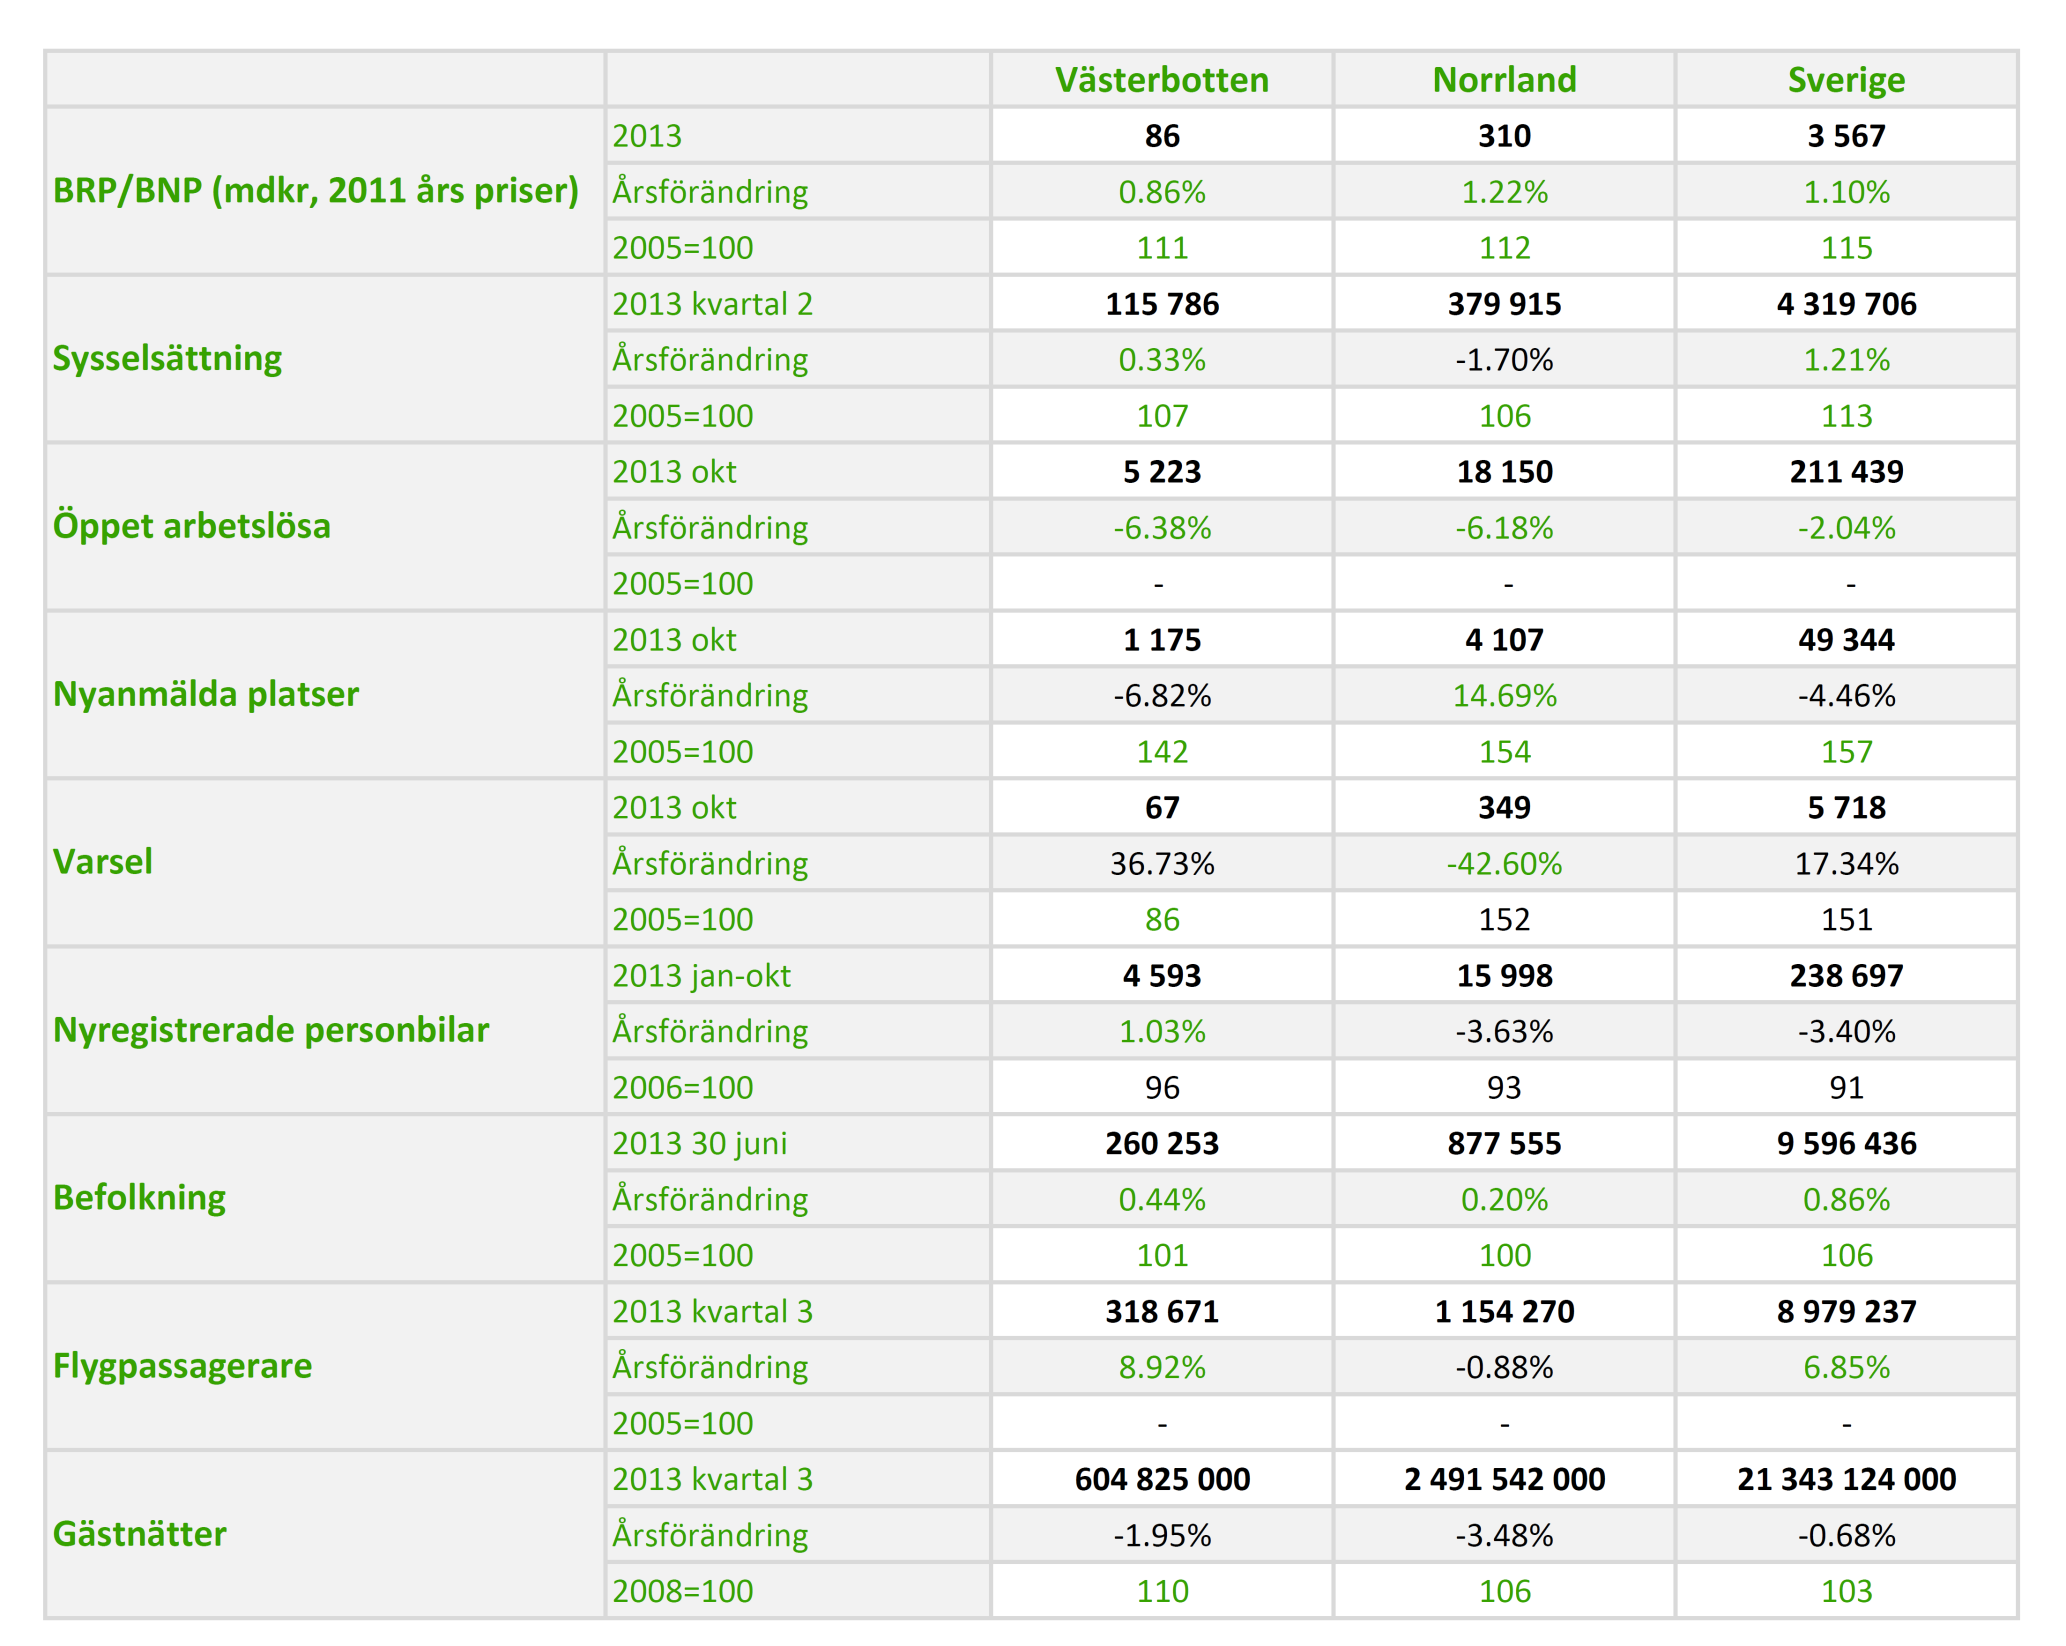The image size is (2066, 1646).
Task: Click Sverige BNP index value 115
Action: coord(1846,248)
